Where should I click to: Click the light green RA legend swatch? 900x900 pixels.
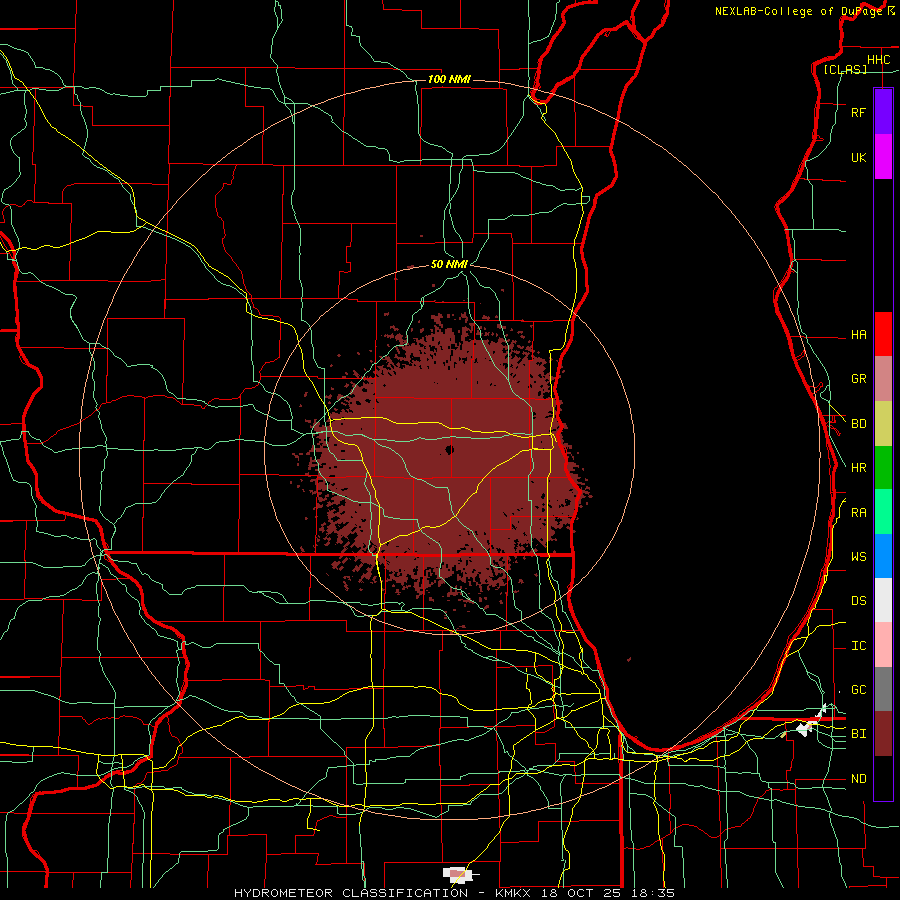pos(883,512)
